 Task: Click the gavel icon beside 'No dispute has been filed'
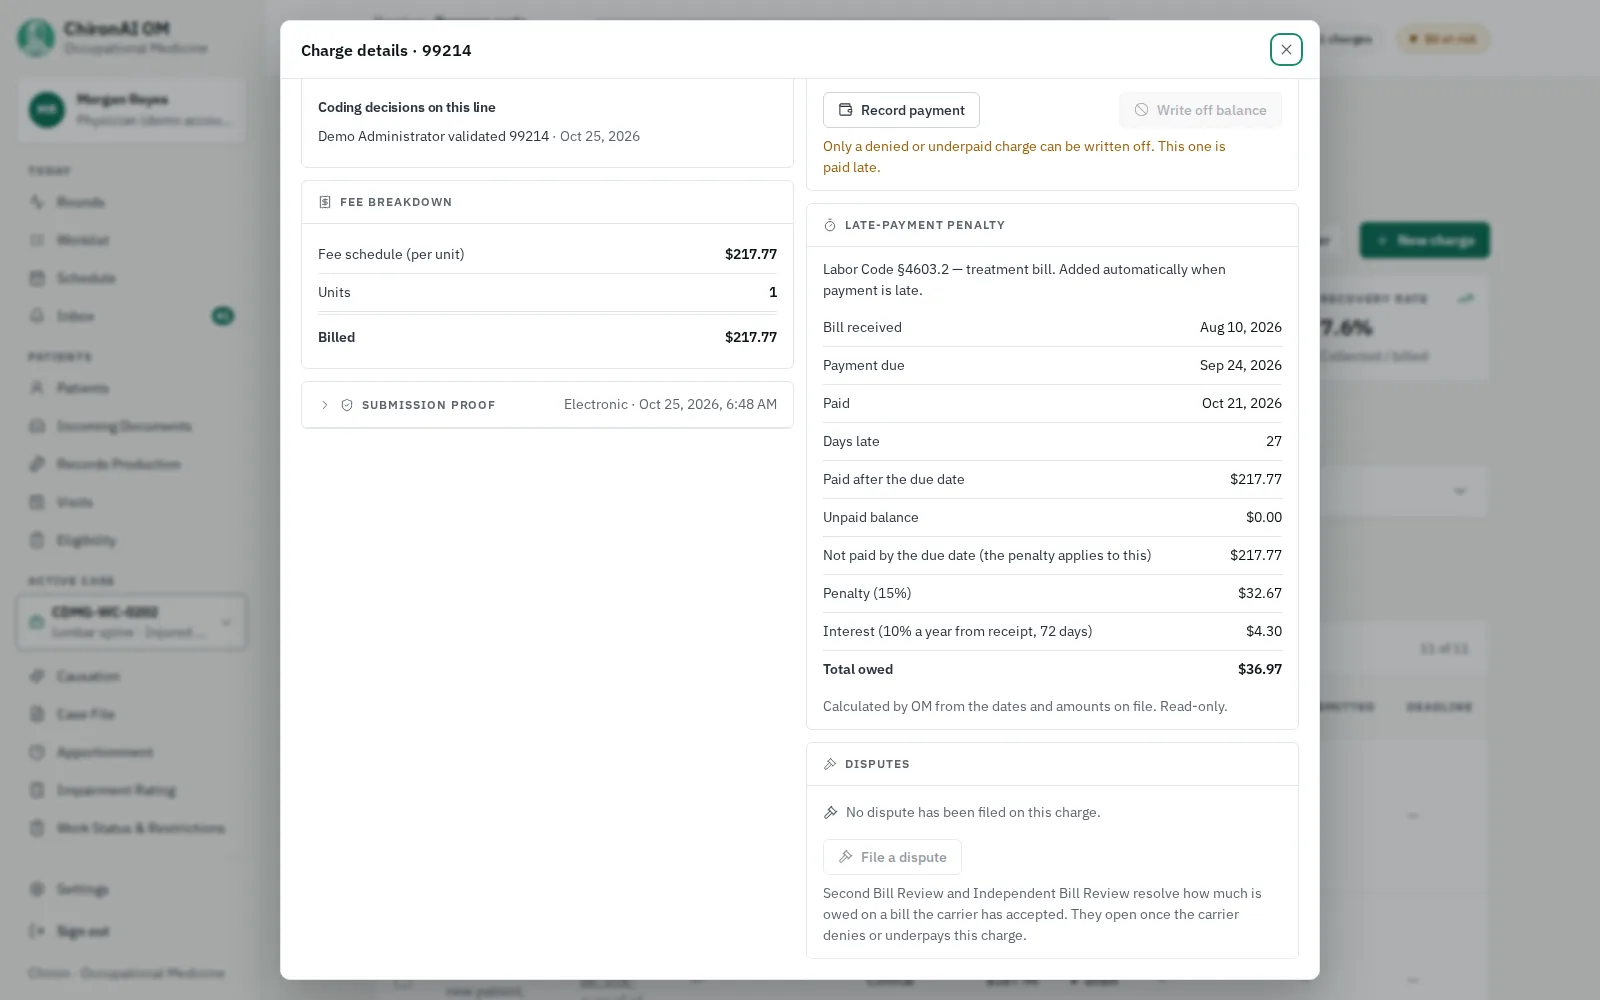coord(830,813)
